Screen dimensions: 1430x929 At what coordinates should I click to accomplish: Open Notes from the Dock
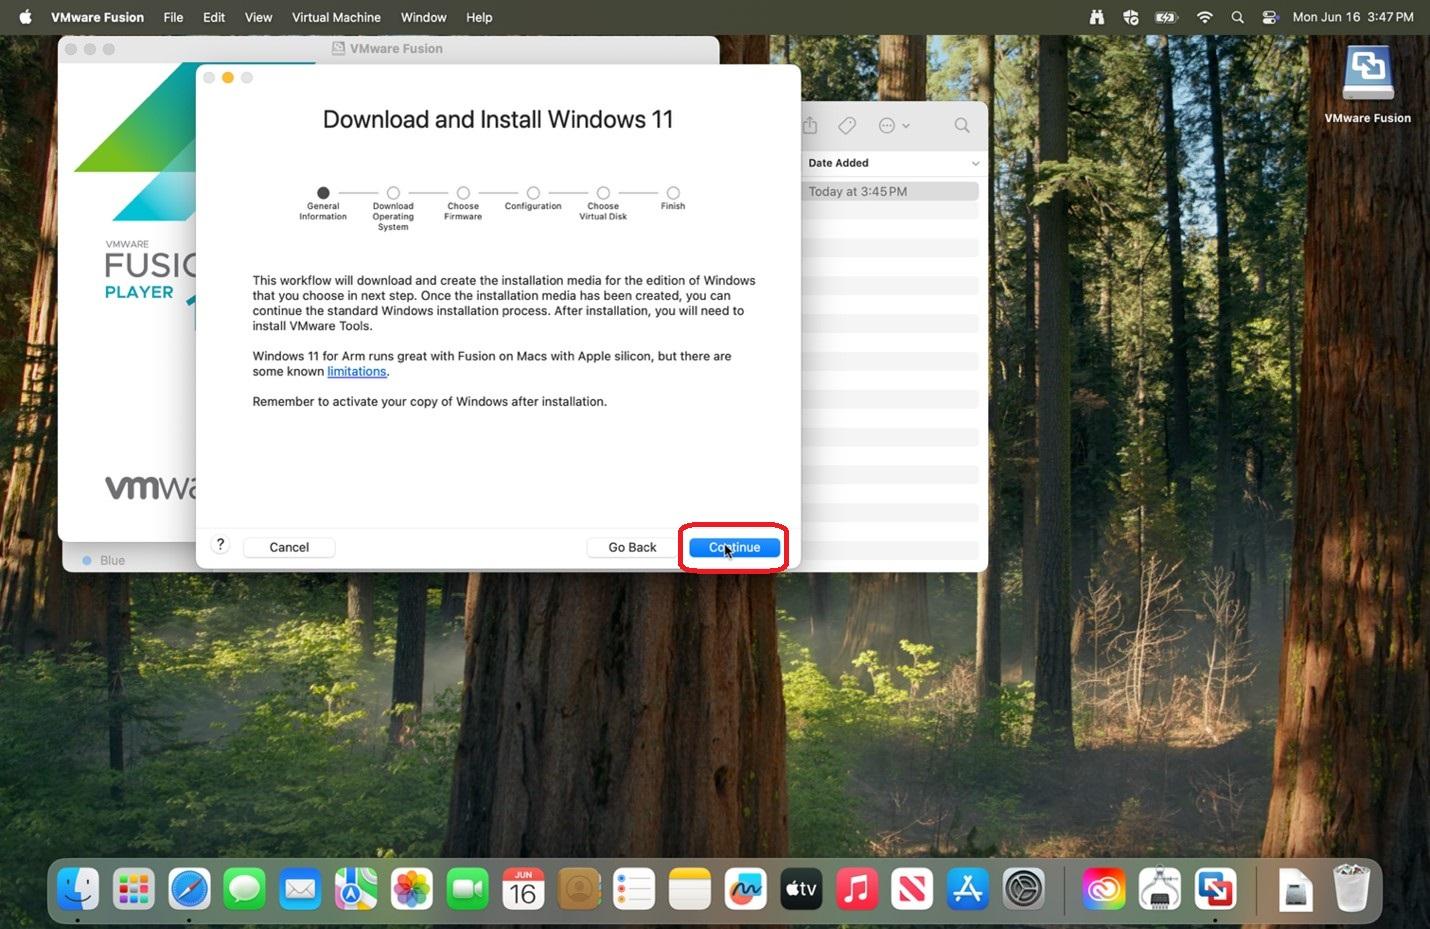(x=689, y=888)
